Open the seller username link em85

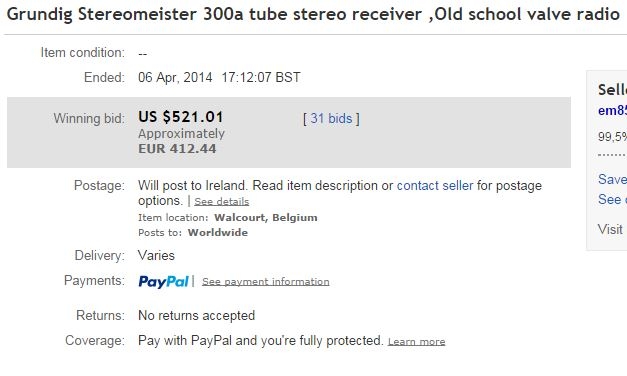point(612,110)
